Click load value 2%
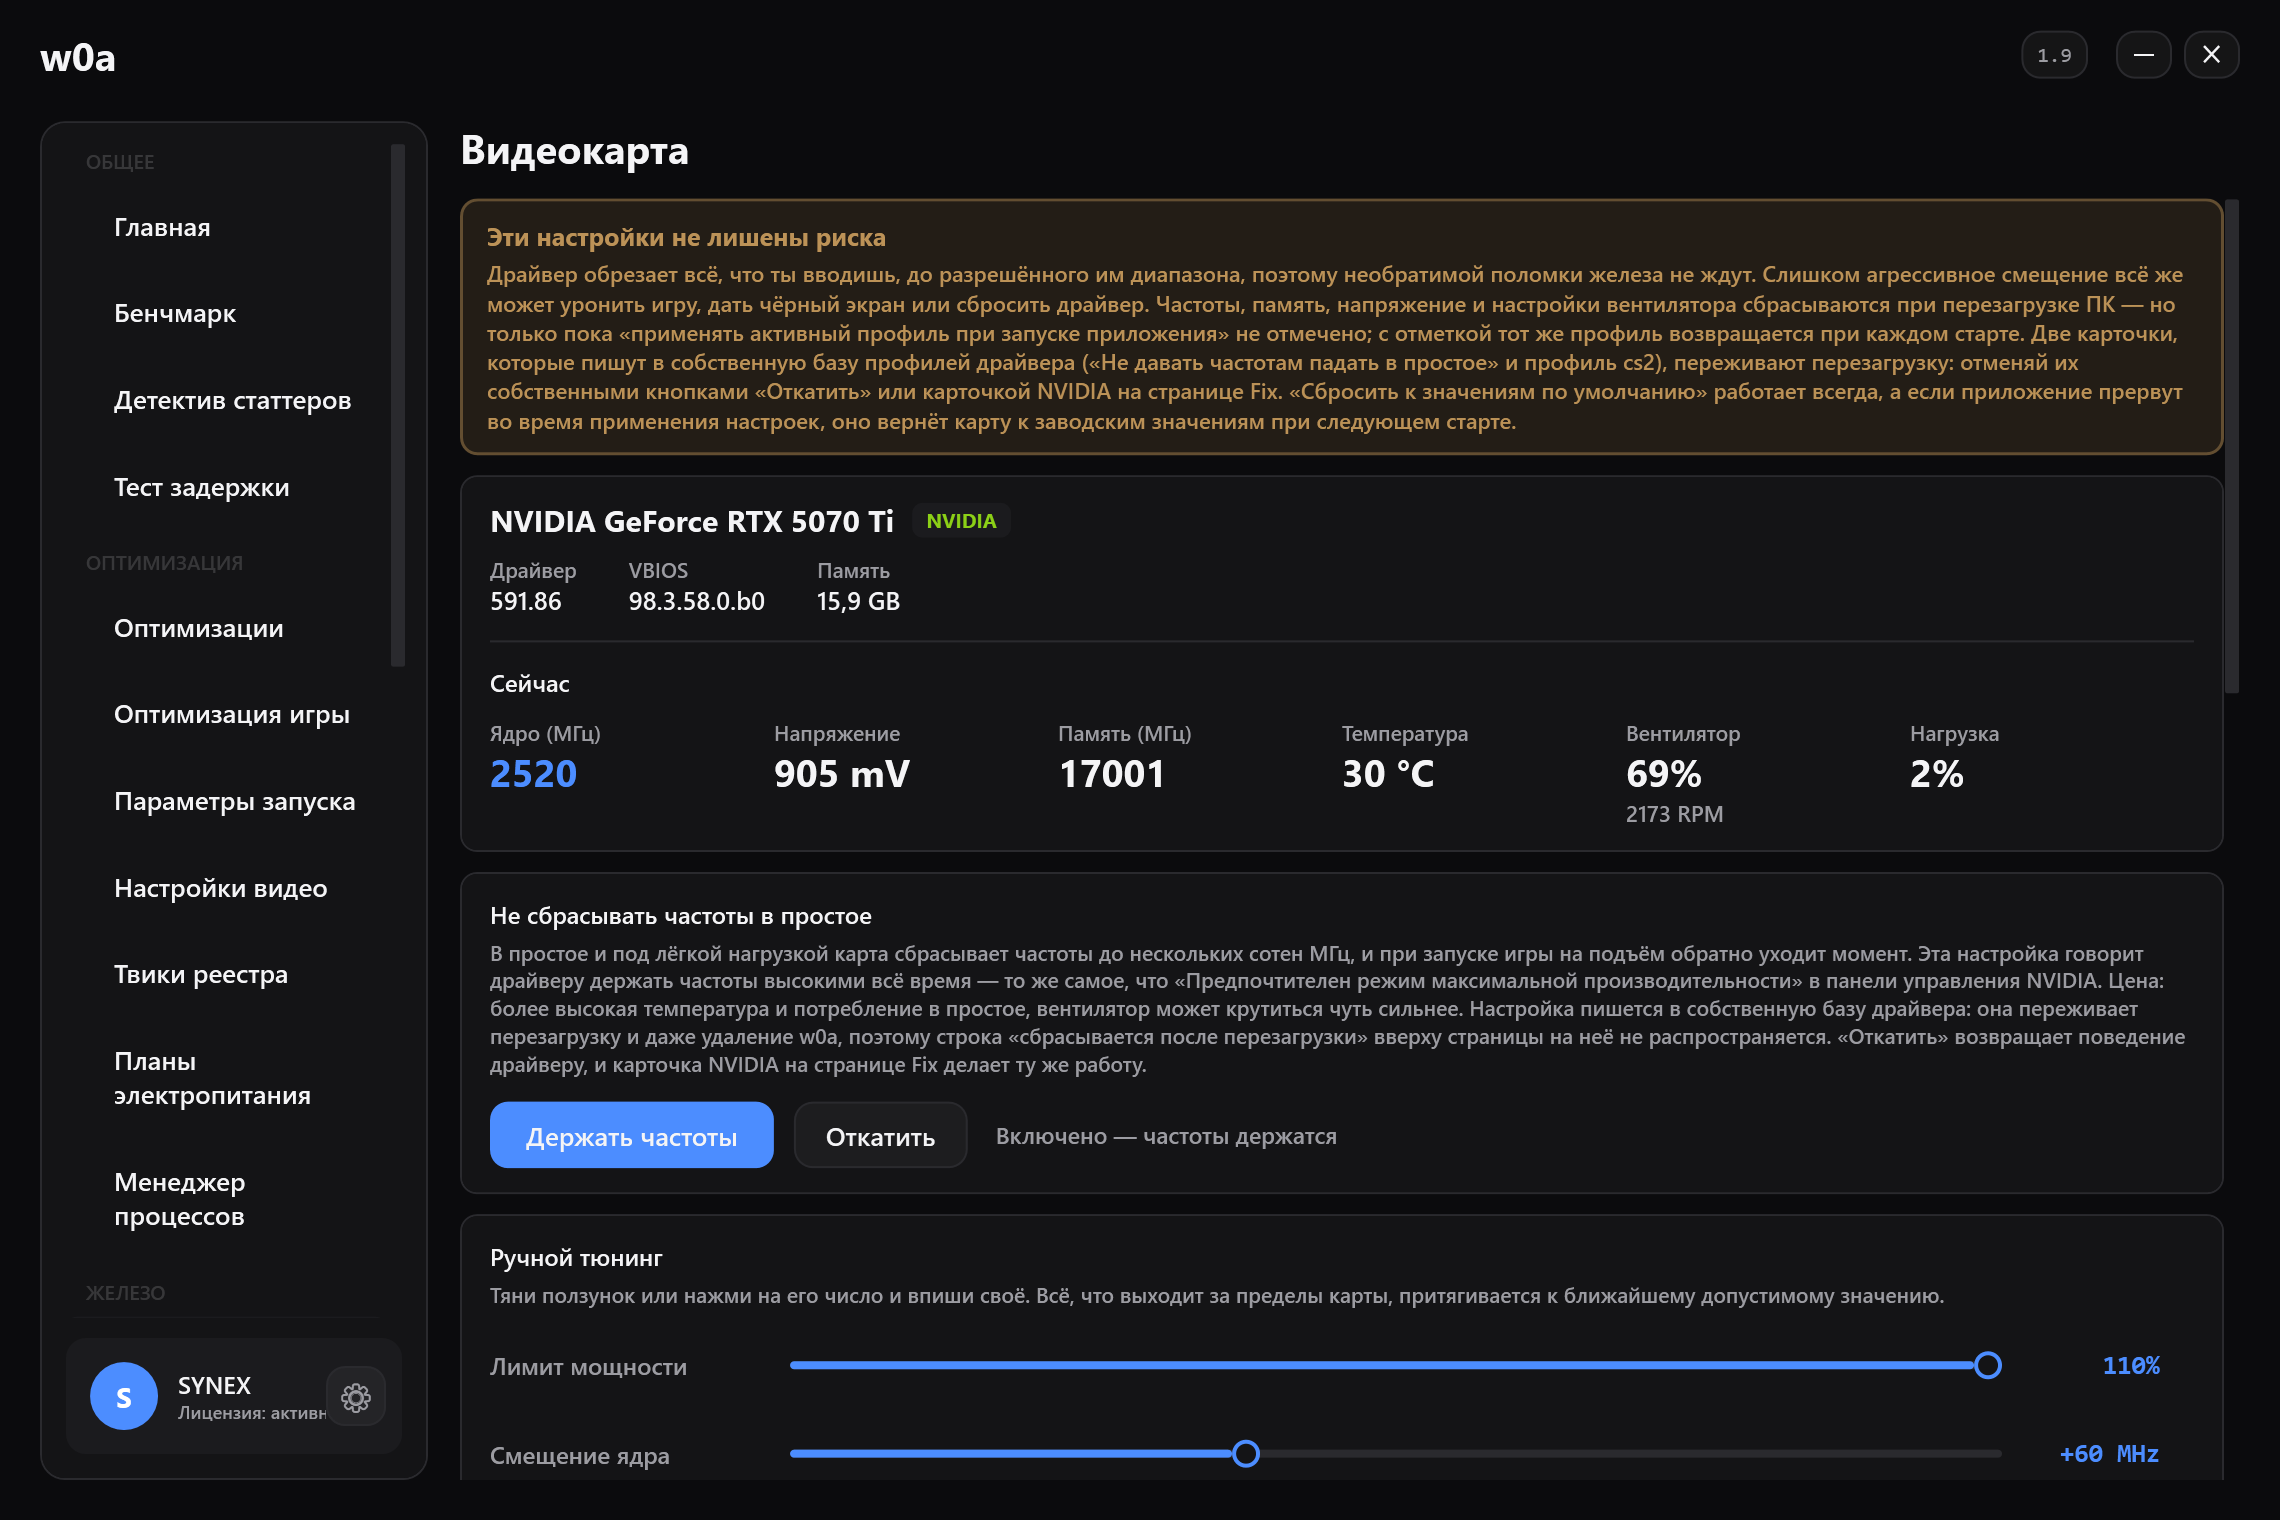The height and width of the screenshot is (1520, 2280). click(x=1936, y=774)
